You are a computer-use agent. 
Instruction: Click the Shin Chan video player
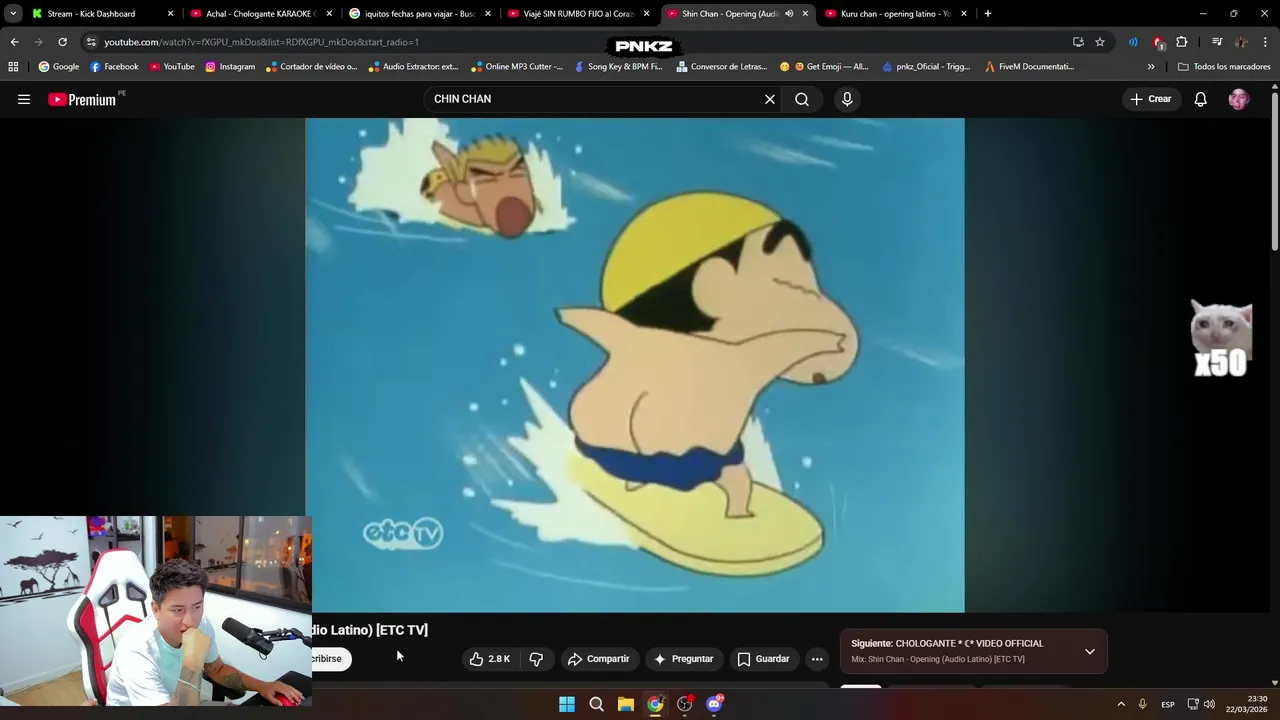[635, 365]
